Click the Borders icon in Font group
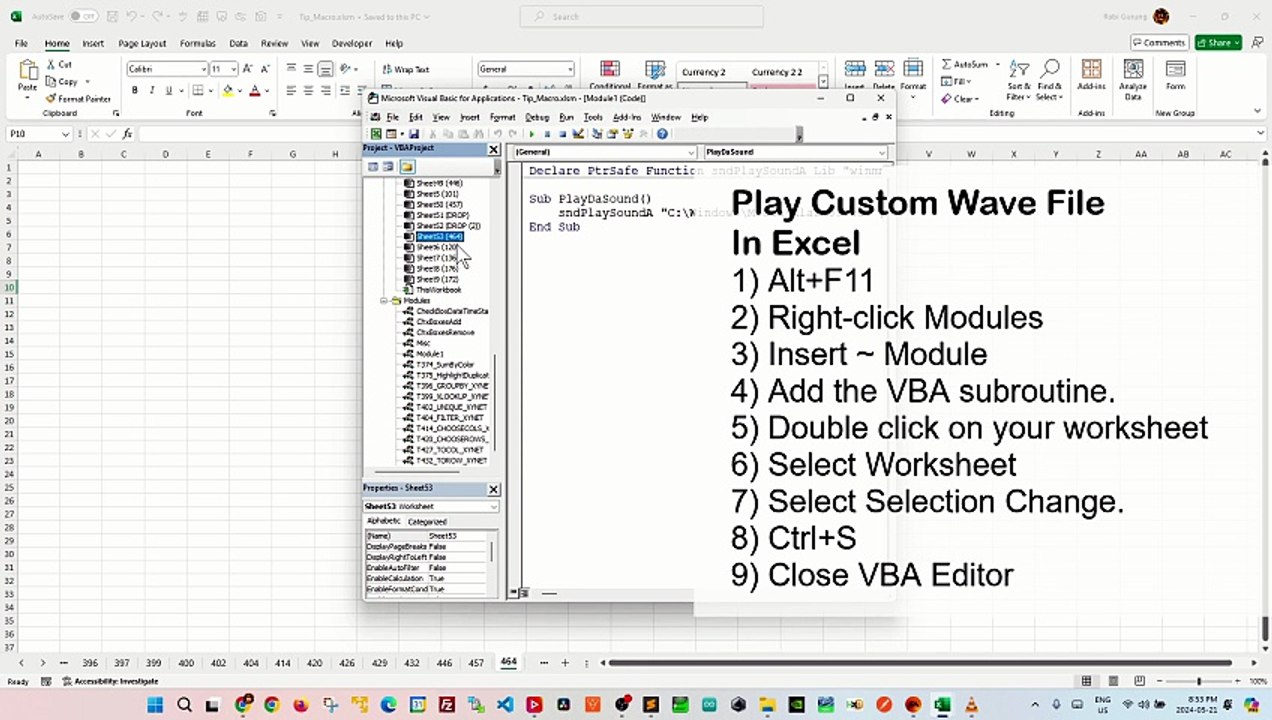Viewport: 1272px width, 720px height. [197, 90]
